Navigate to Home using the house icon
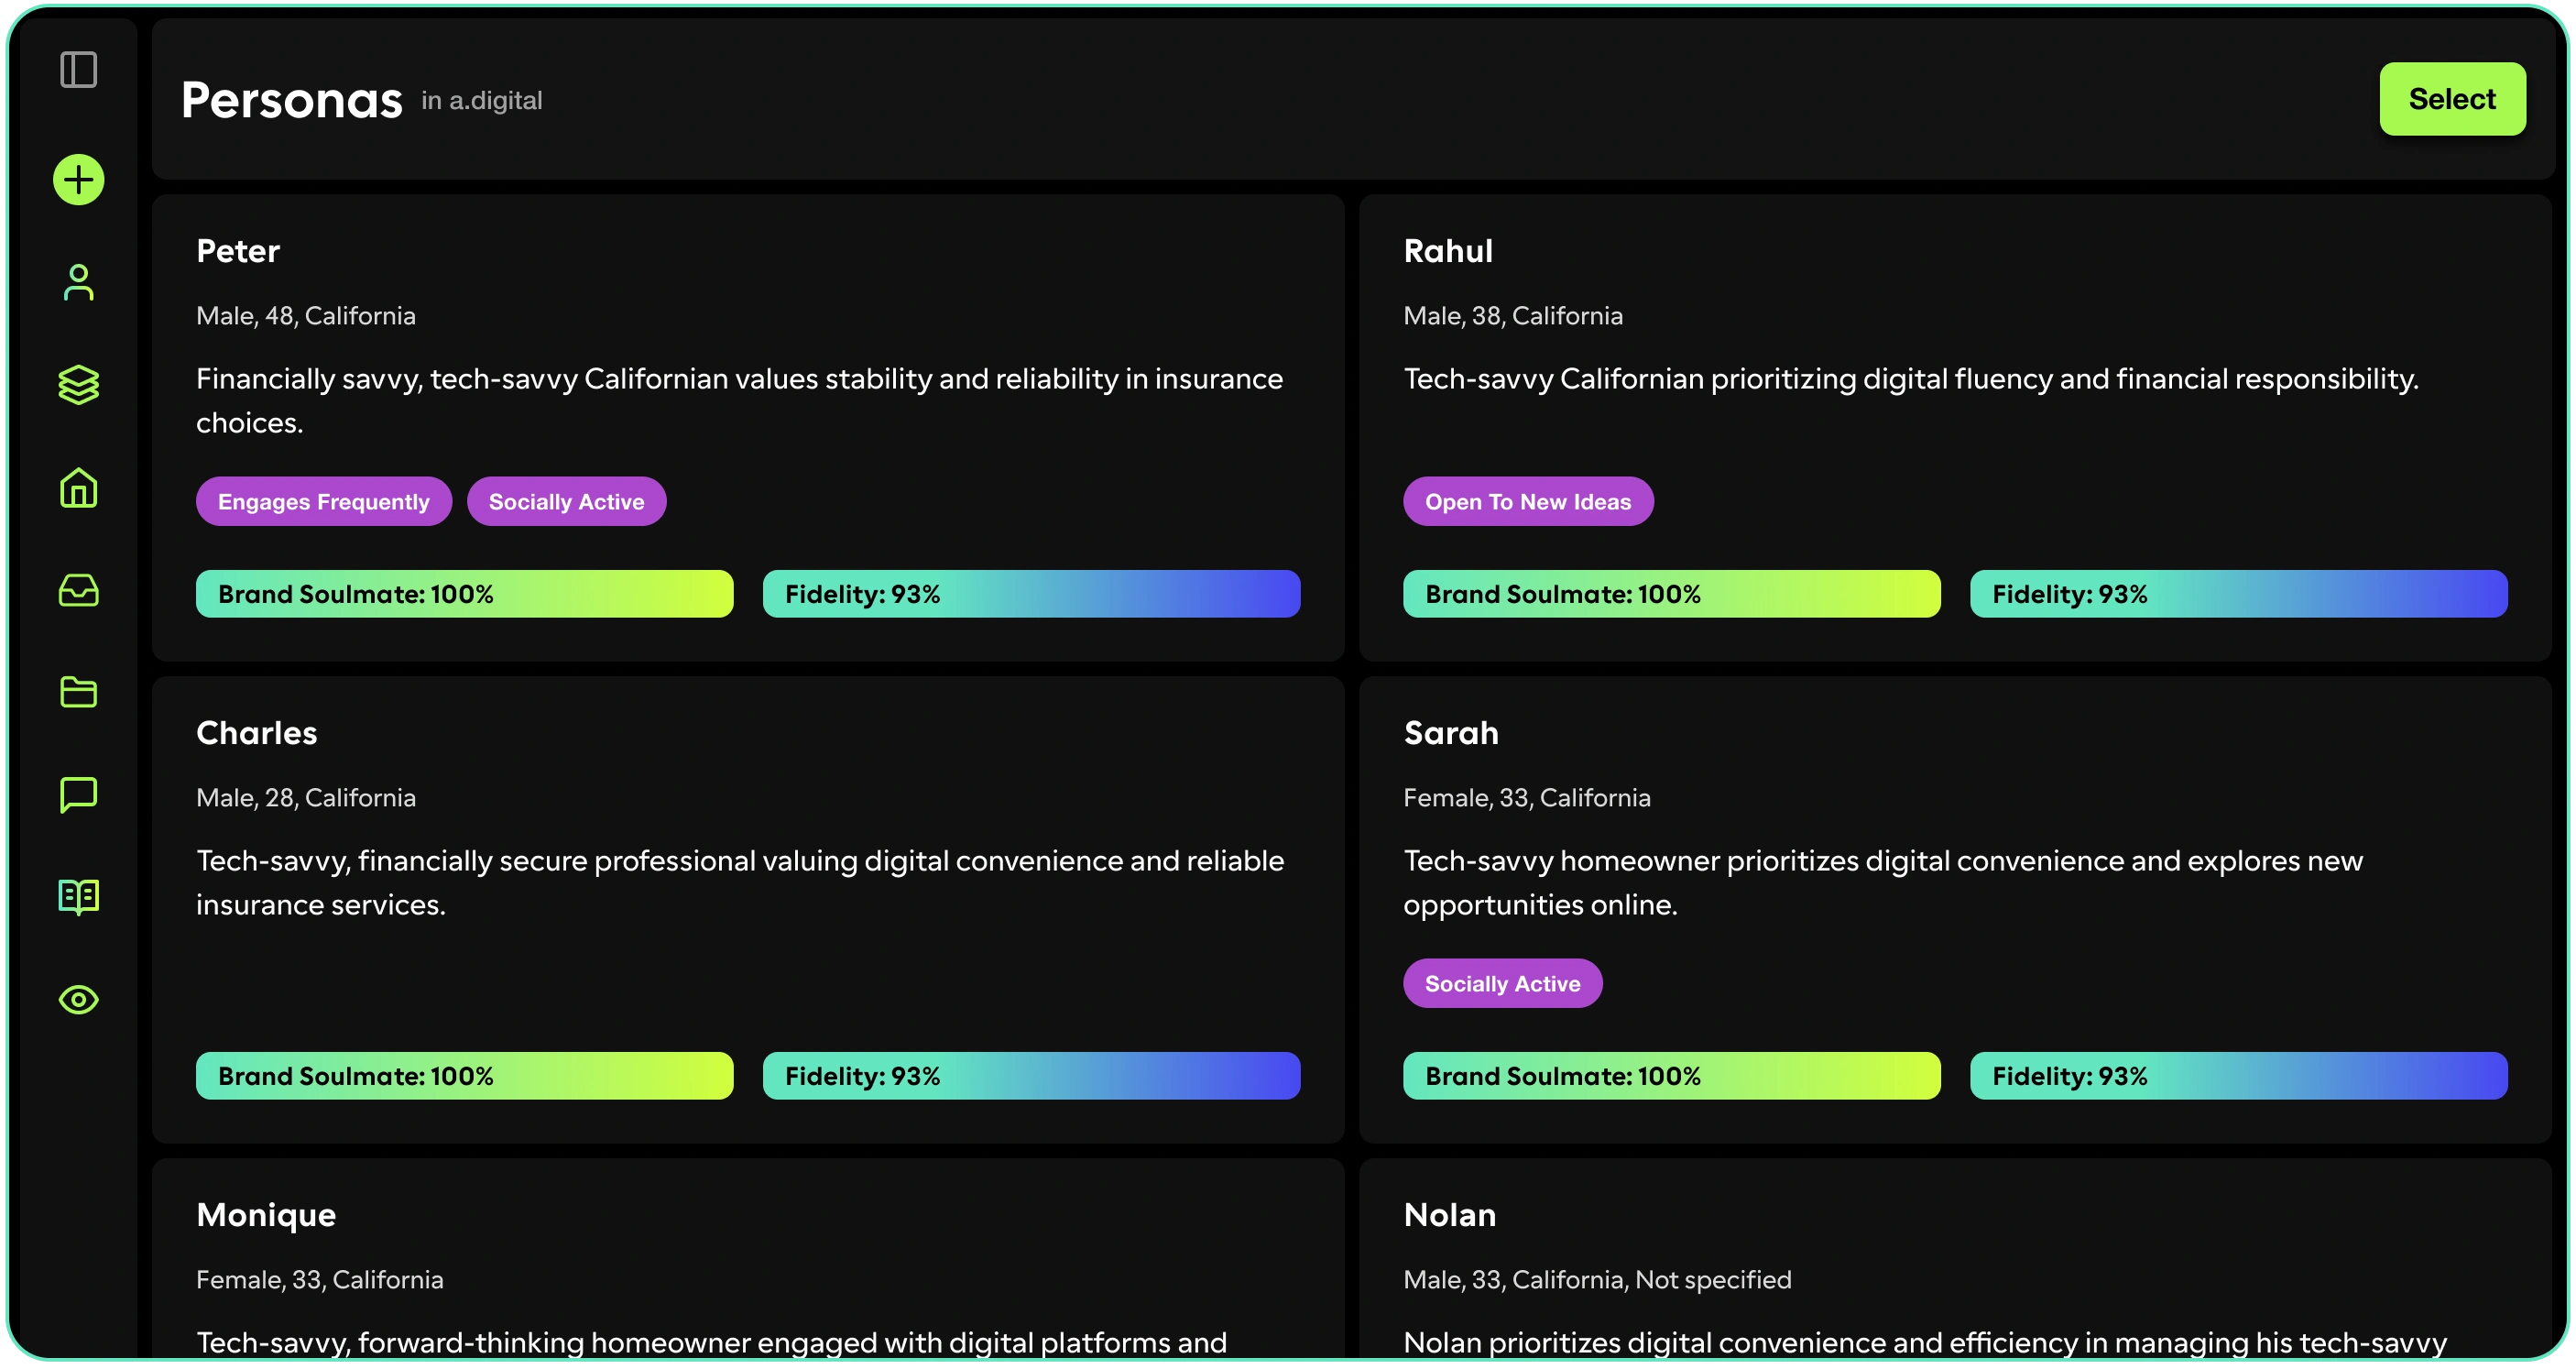Viewport: 2576px width, 1369px height. 78,488
